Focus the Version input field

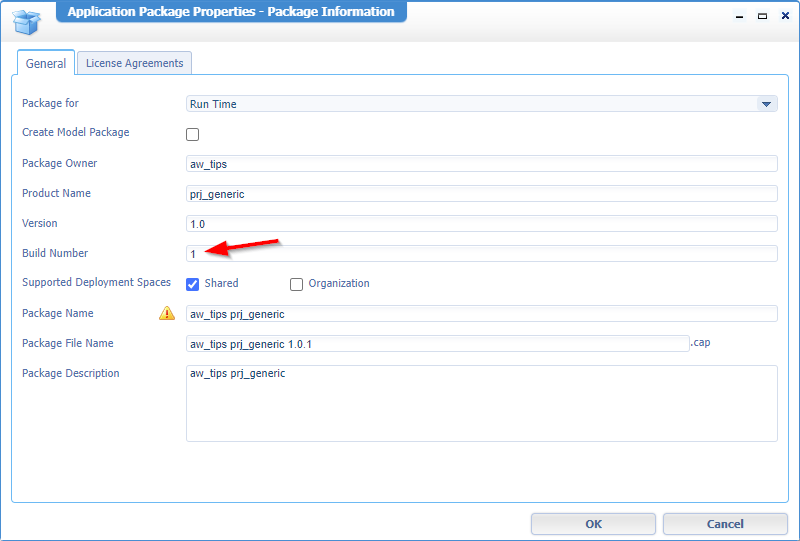click(x=481, y=224)
